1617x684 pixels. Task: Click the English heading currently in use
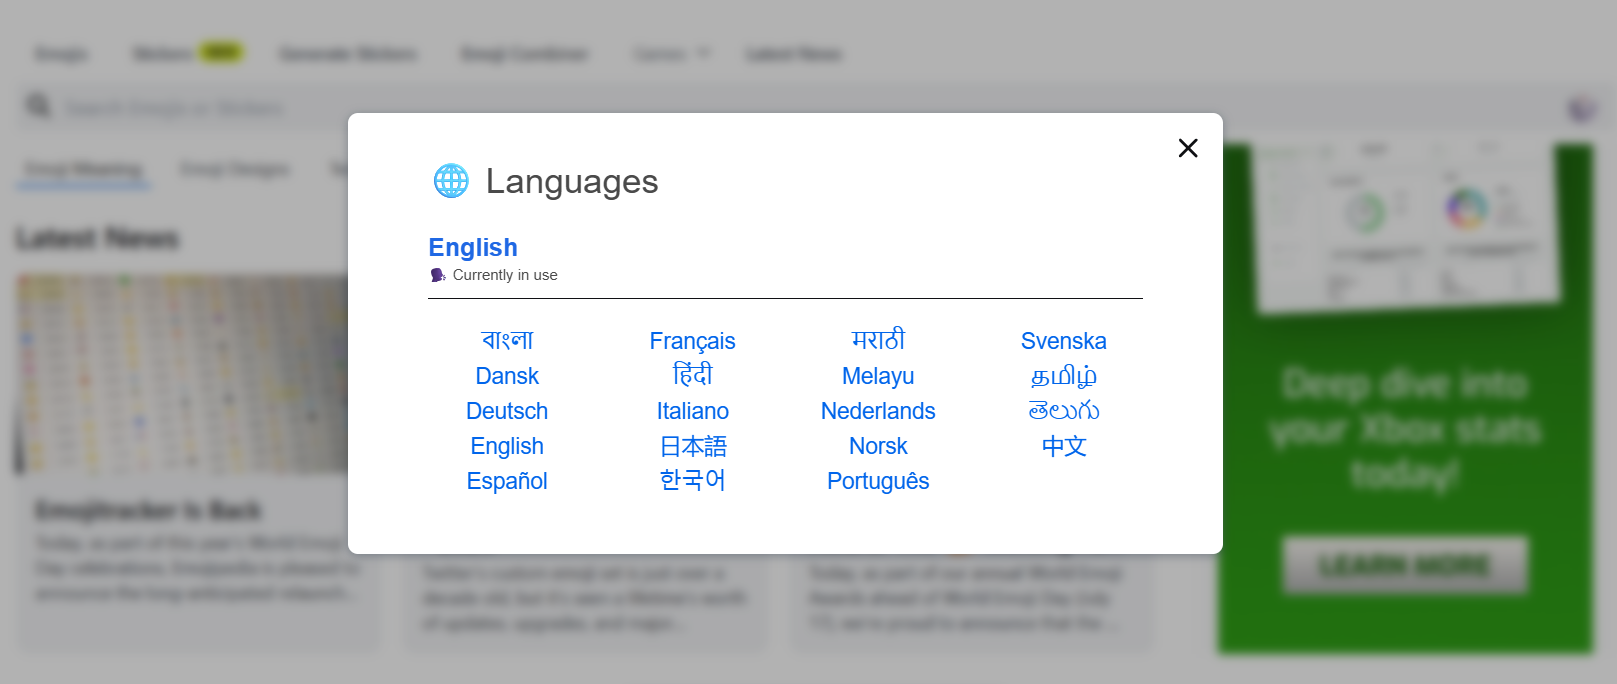(x=473, y=247)
